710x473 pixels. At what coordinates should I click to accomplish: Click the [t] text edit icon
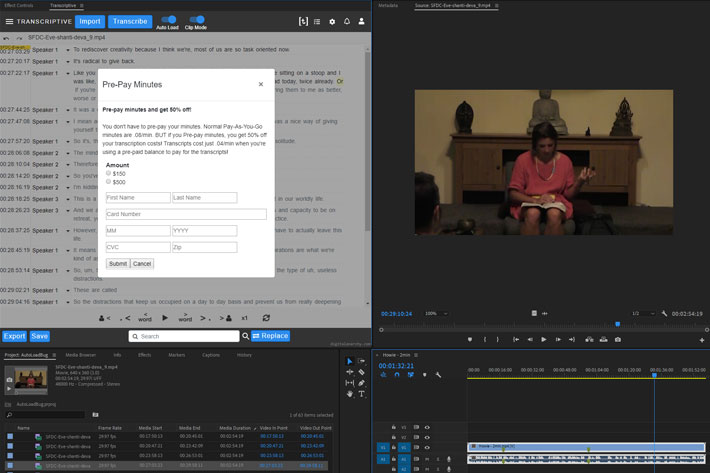pyautogui.click(x=303, y=21)
